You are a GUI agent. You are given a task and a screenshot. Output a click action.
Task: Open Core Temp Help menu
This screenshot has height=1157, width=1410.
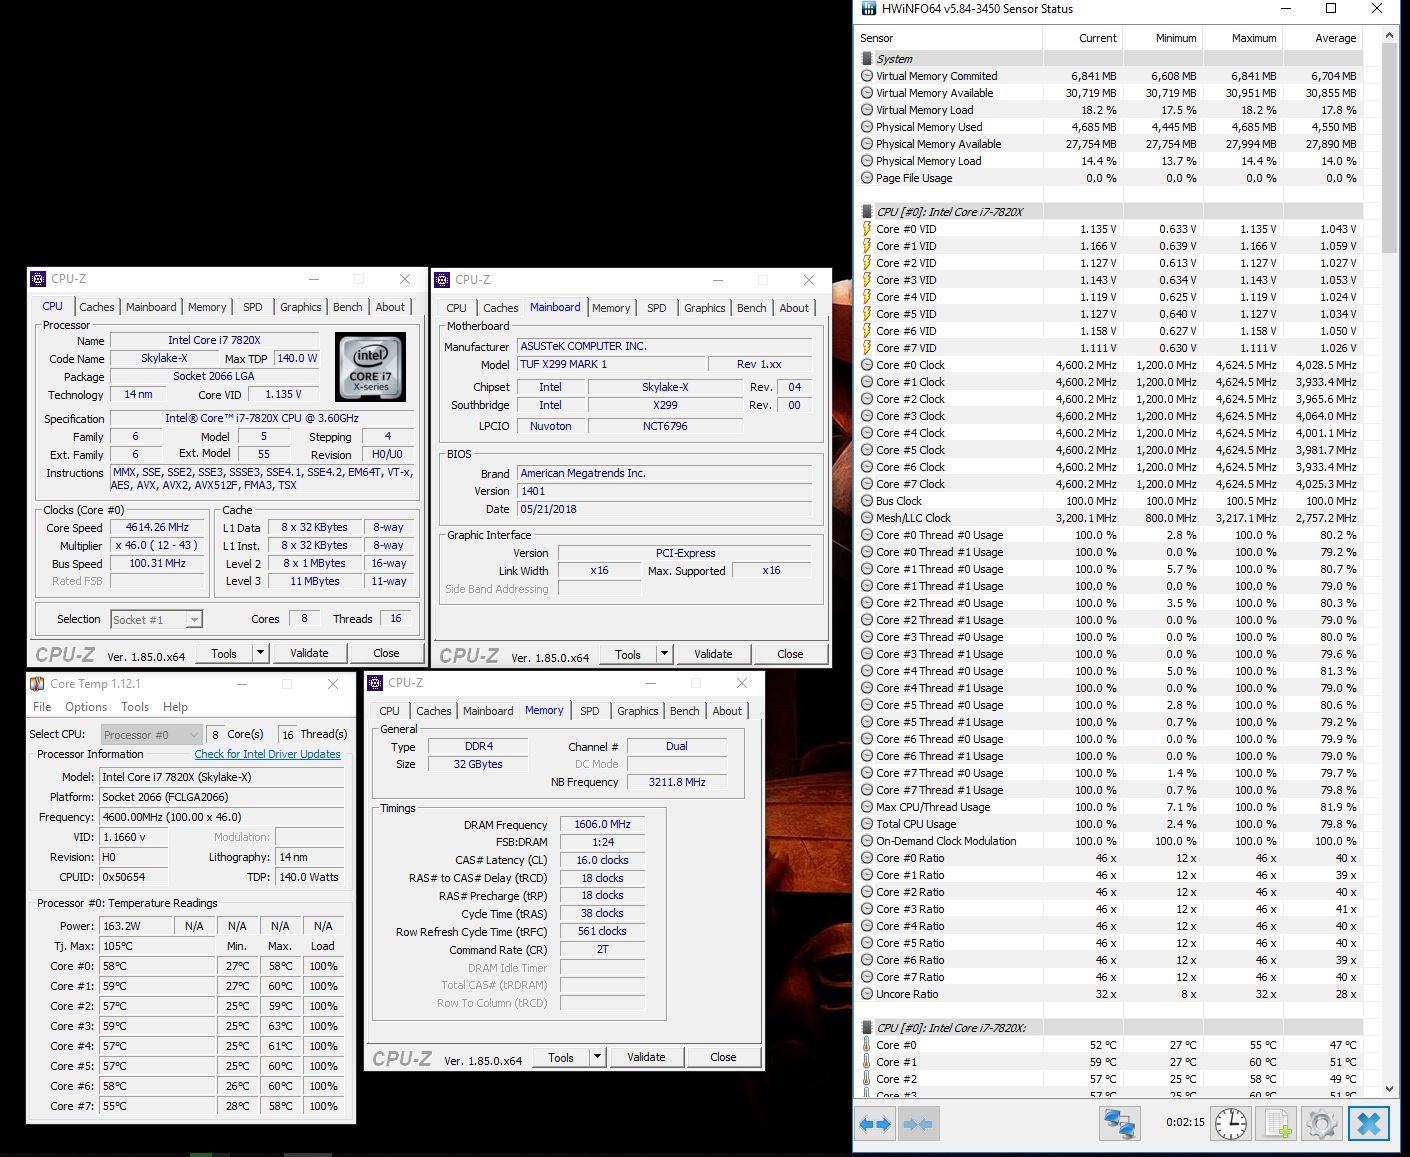click(x=175, y=706)
